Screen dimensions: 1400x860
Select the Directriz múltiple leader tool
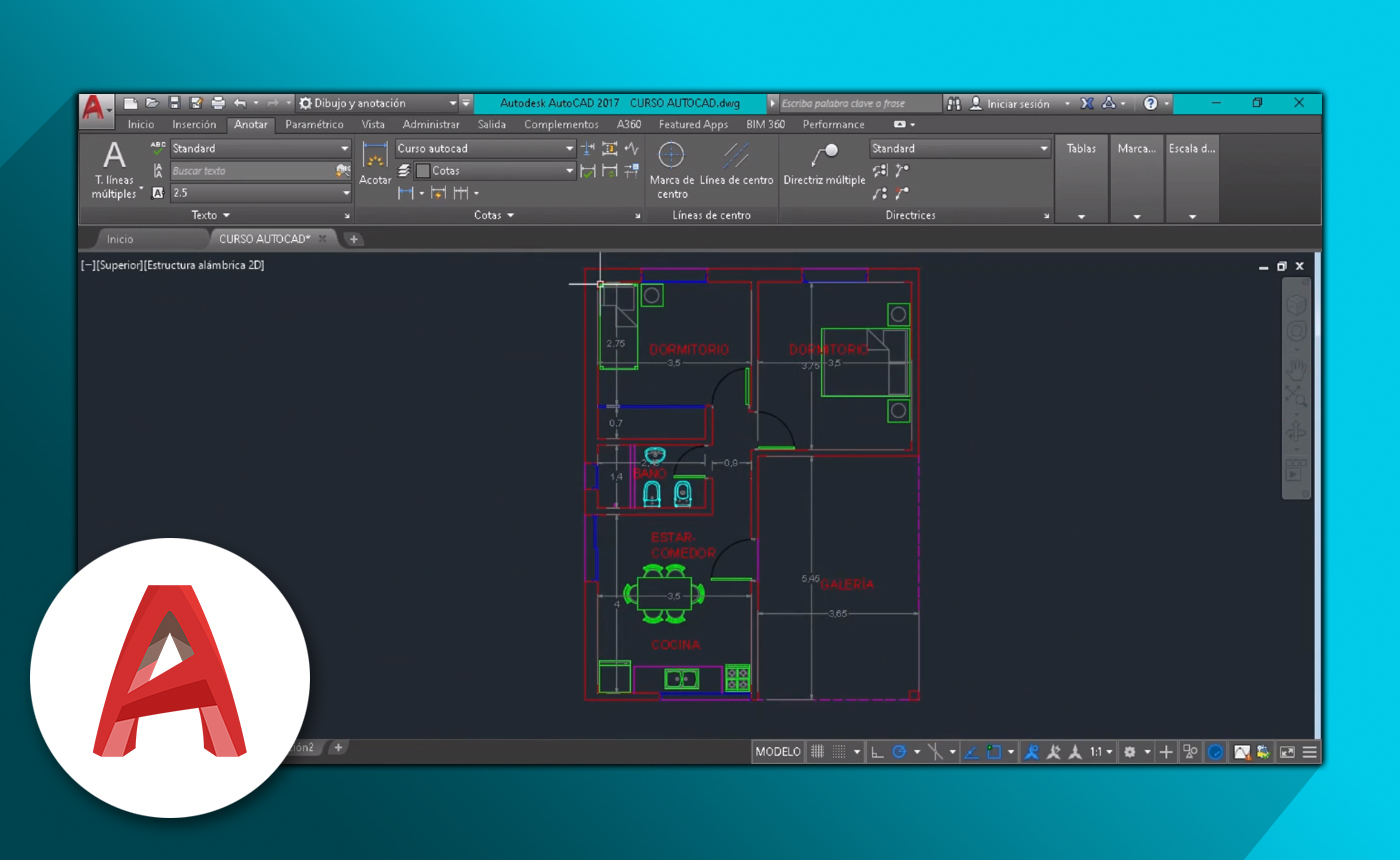(824, 164)
